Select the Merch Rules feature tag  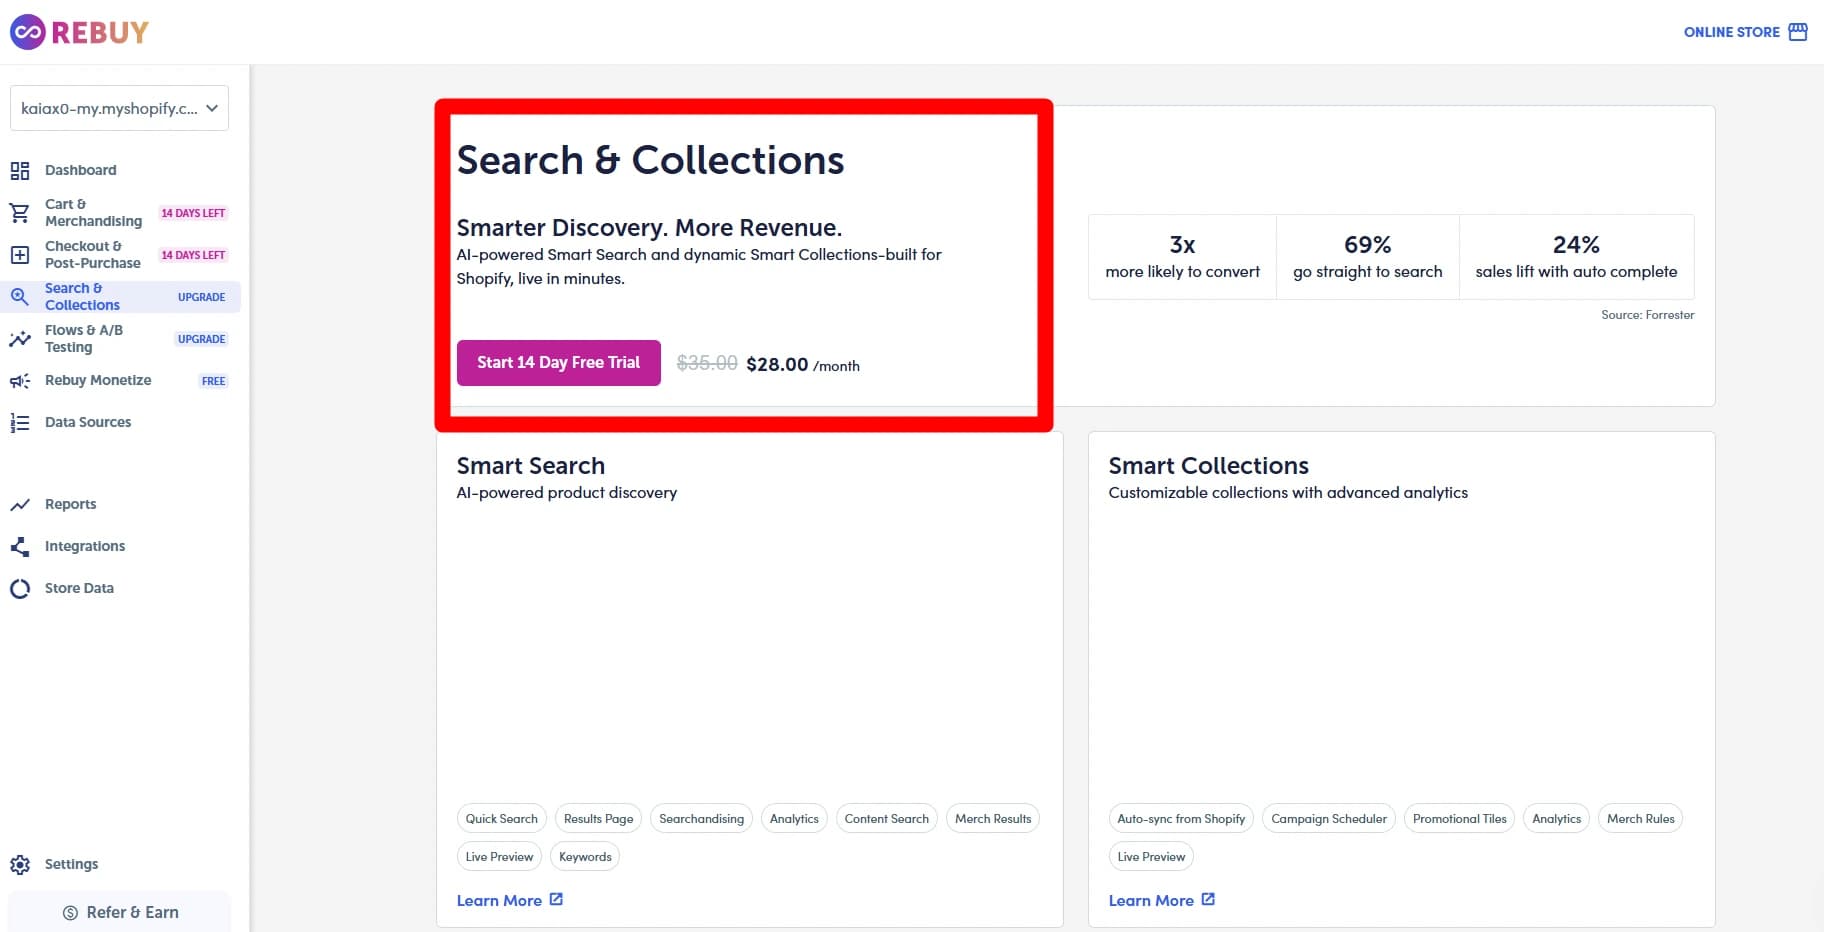pos(1641,819)
